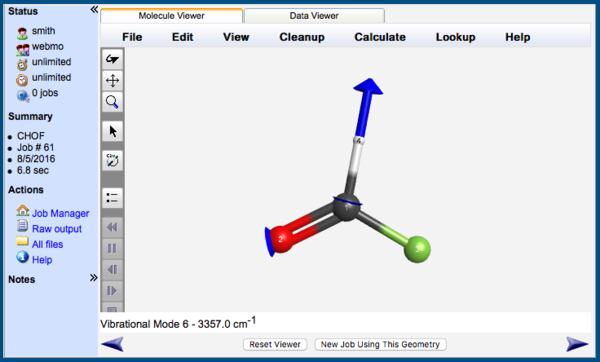Click the list display options icon
The width and height of the screenshot is (600, 362).
tap(112, 198)
